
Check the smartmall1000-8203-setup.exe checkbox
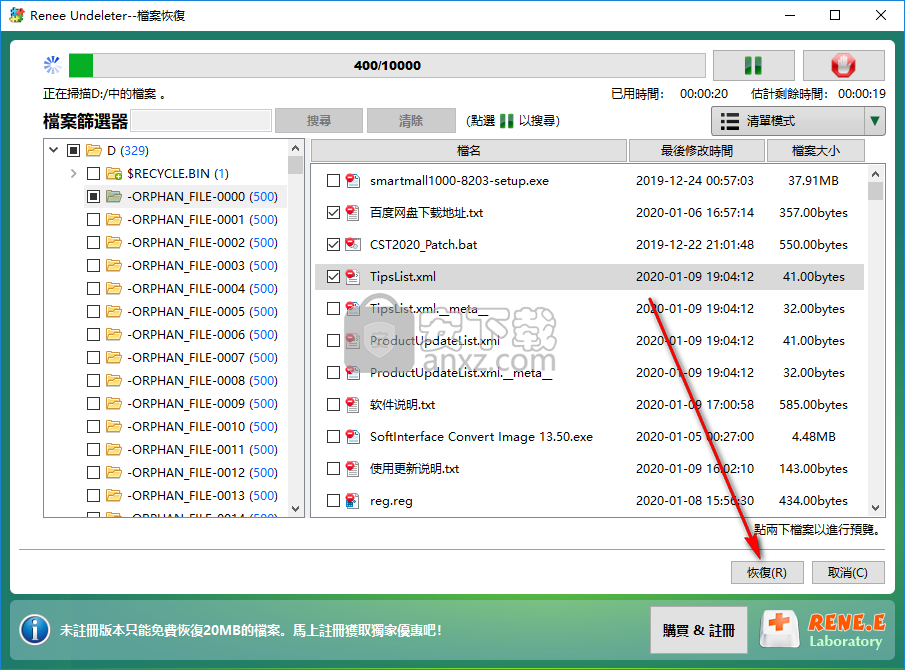[x=333, y=181]
